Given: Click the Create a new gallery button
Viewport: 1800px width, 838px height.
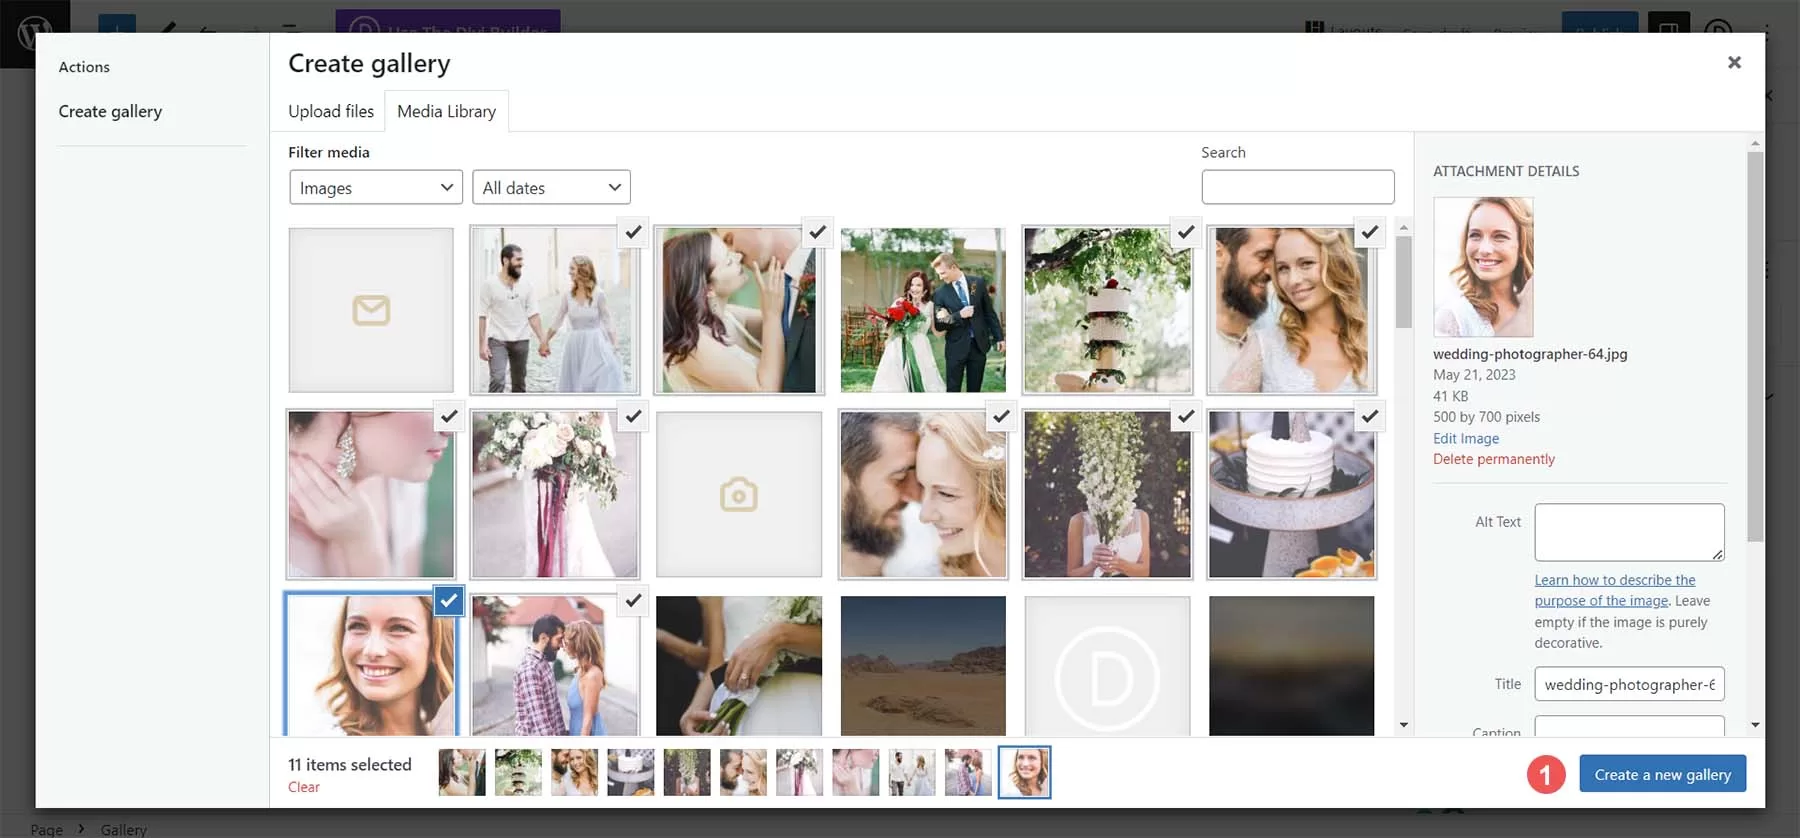Looking at the screenshot, I should (1662, 774).
